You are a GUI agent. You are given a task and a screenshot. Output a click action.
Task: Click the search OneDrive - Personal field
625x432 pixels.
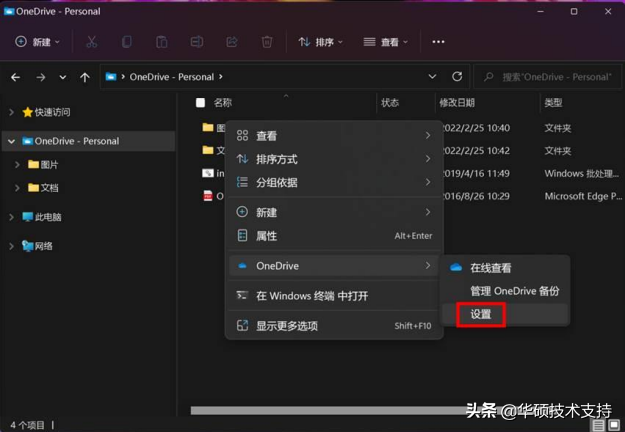(x=548, y=77)
